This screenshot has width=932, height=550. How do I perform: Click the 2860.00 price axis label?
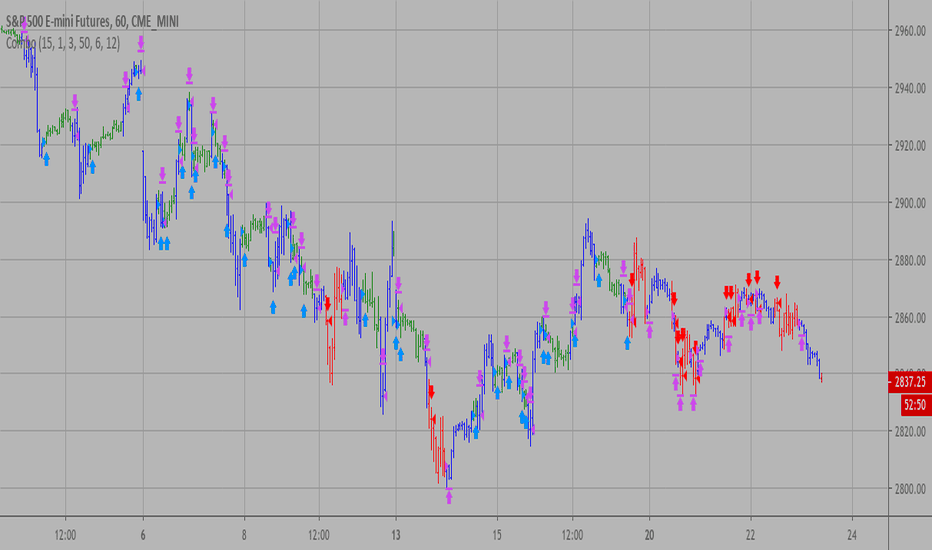coord(910,318)
